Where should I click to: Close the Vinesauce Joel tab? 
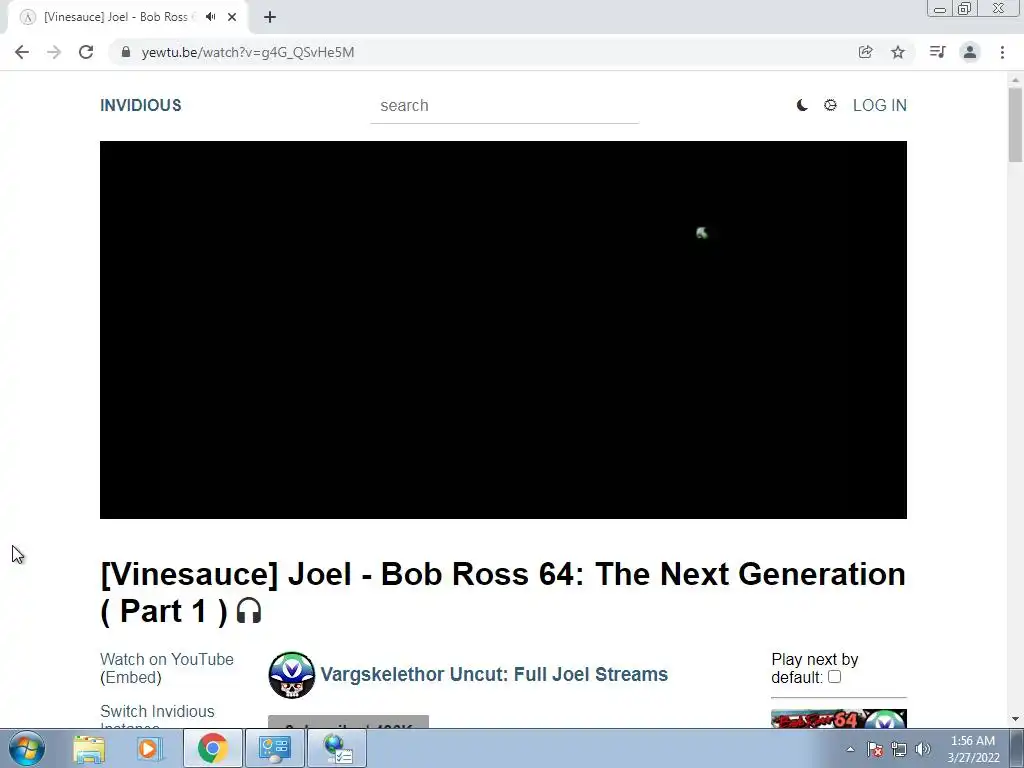coord(232,17)
